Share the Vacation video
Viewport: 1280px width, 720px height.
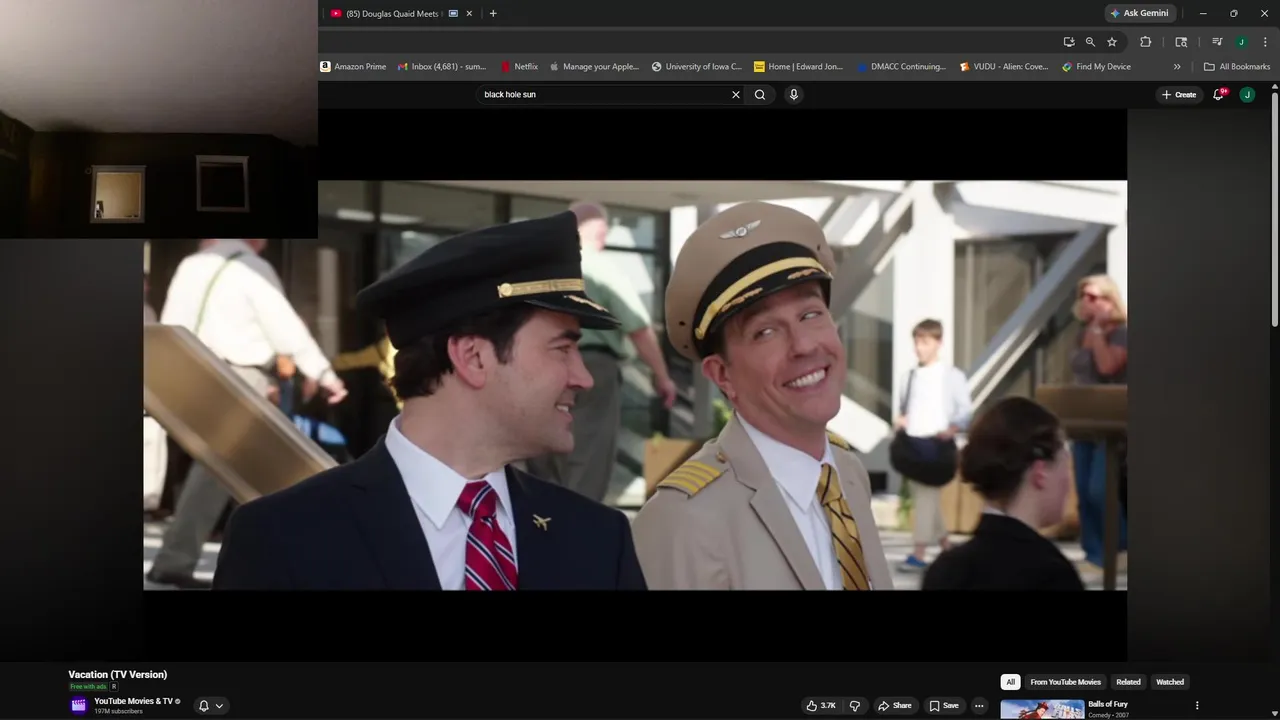pos(895,706)
